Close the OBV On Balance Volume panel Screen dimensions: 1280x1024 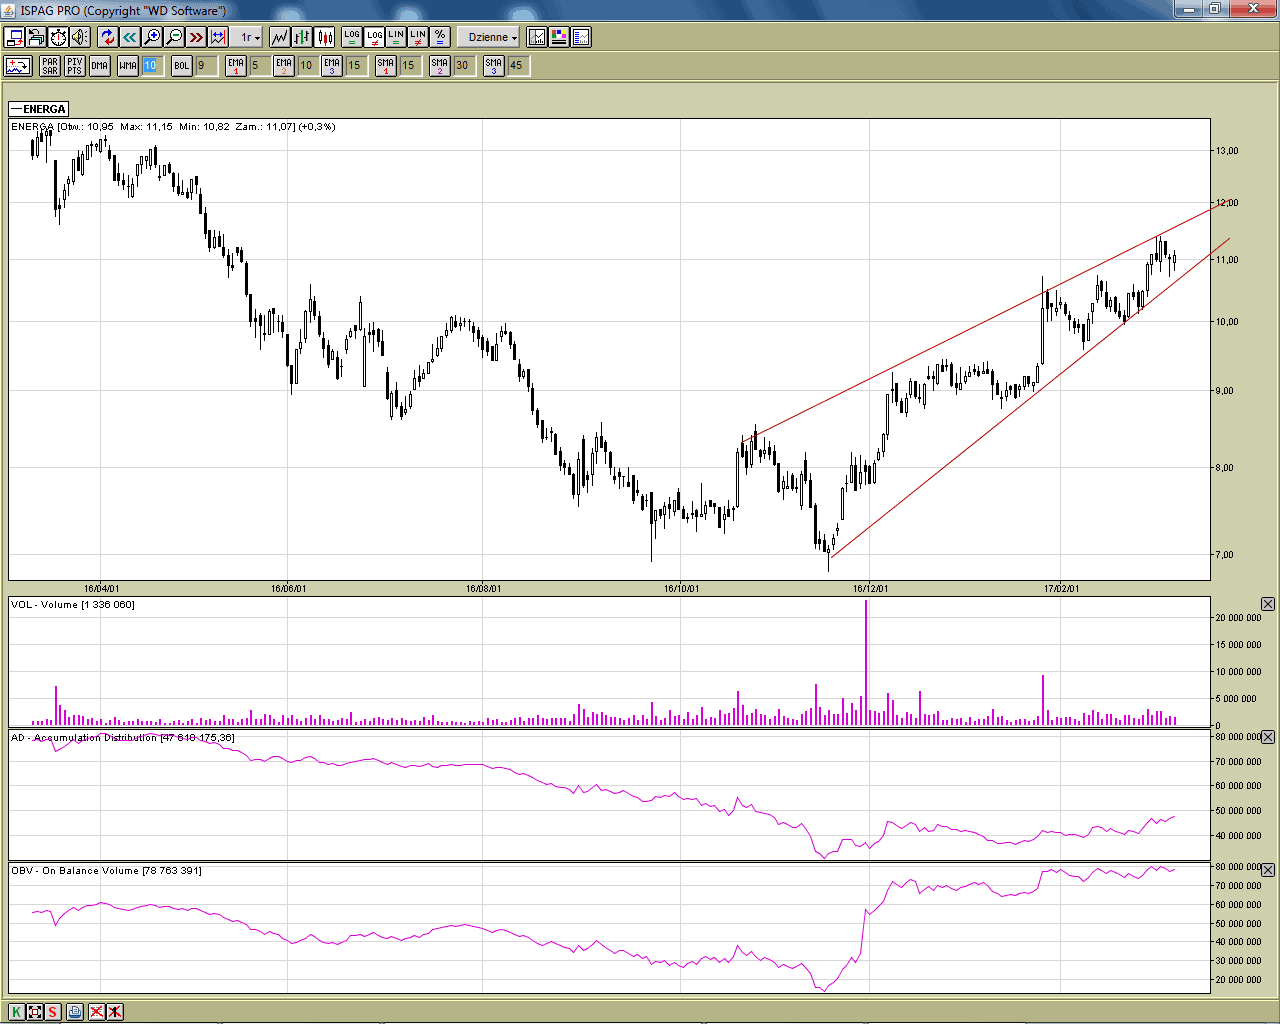pos(1268,870)
